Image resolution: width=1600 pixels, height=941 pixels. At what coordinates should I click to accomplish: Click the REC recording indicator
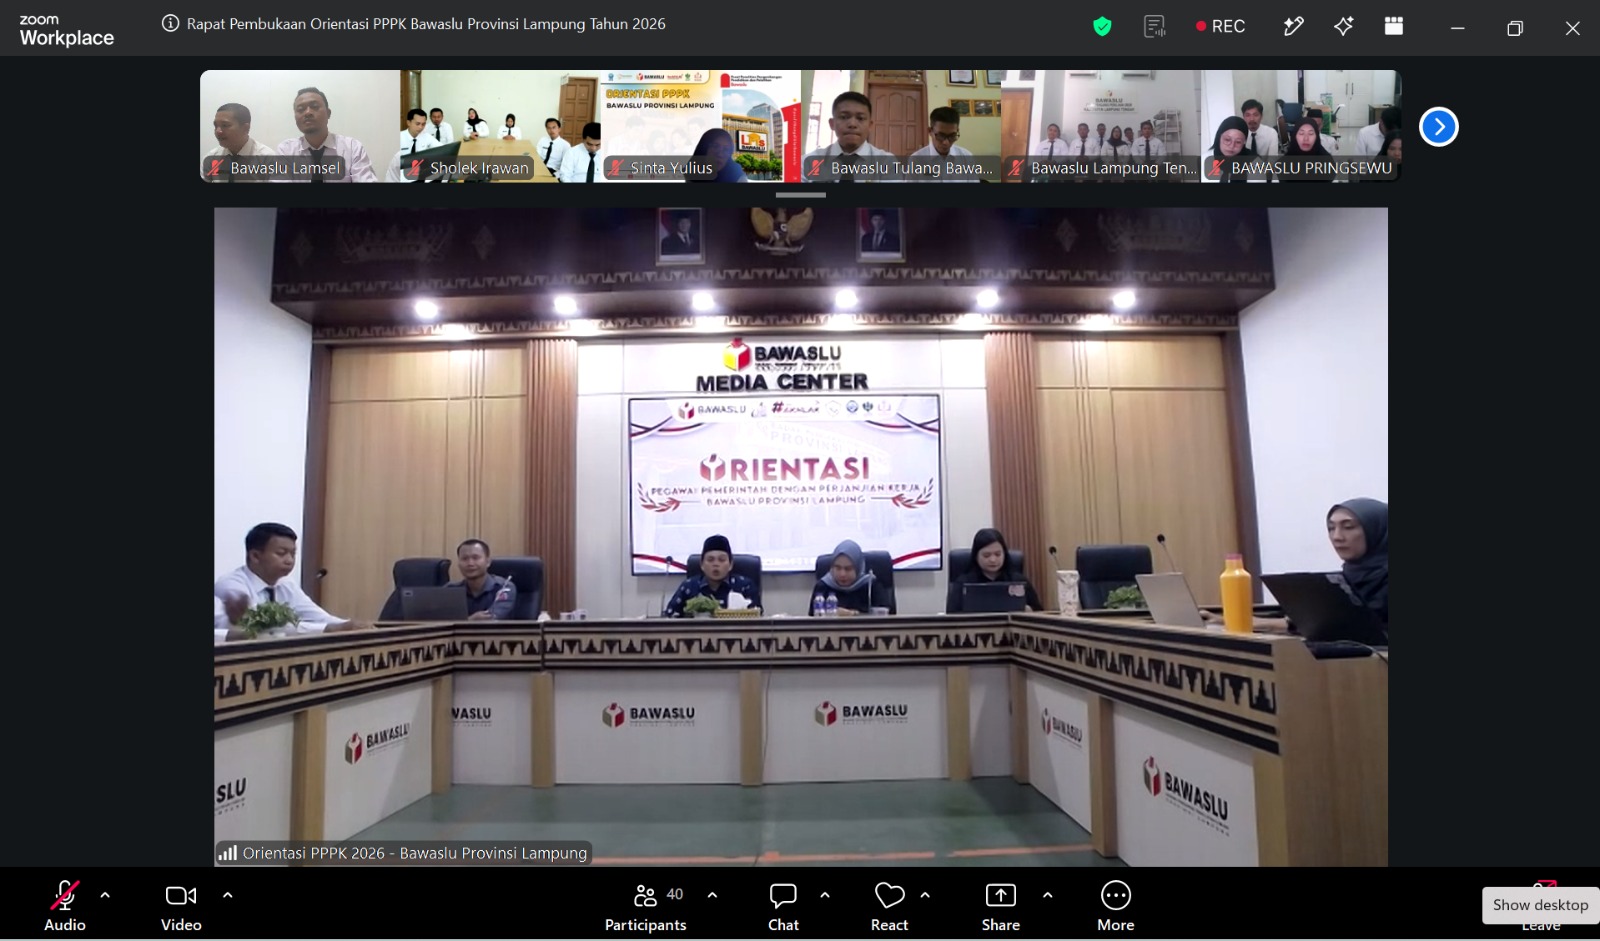pyautogui.click(x=1221, y=27)
